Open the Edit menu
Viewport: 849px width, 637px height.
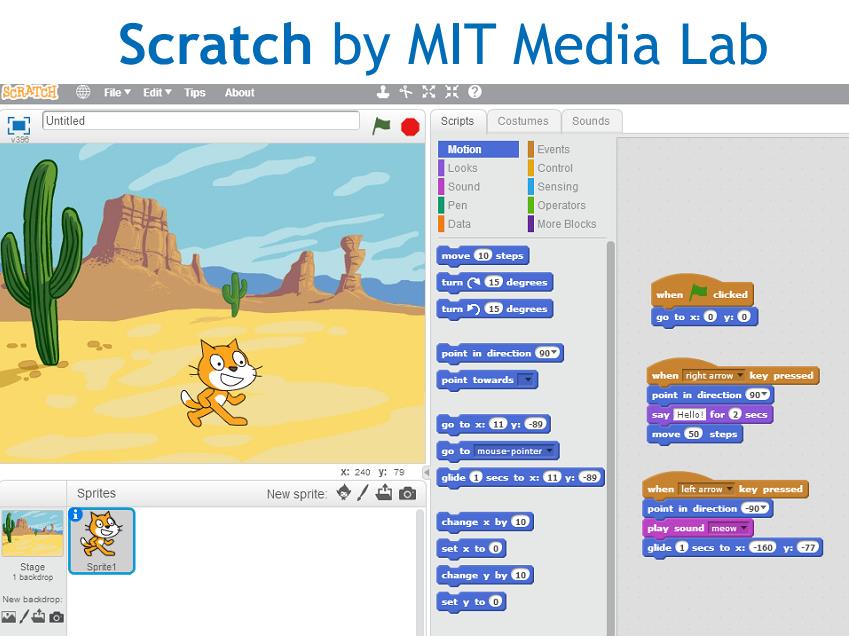(x=157, y=93)
